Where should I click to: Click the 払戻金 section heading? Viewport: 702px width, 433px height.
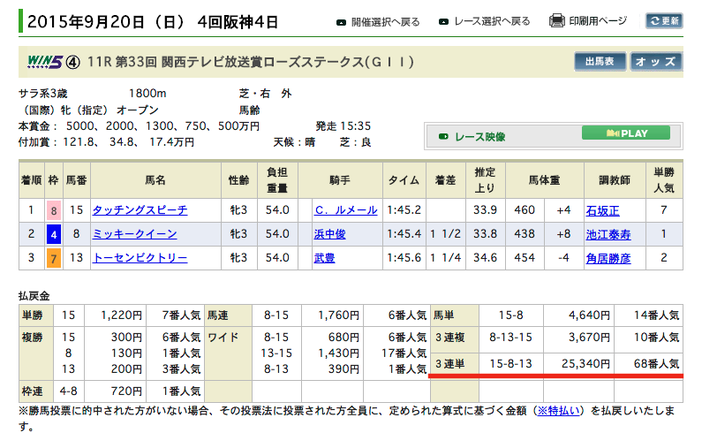(34, 296)
